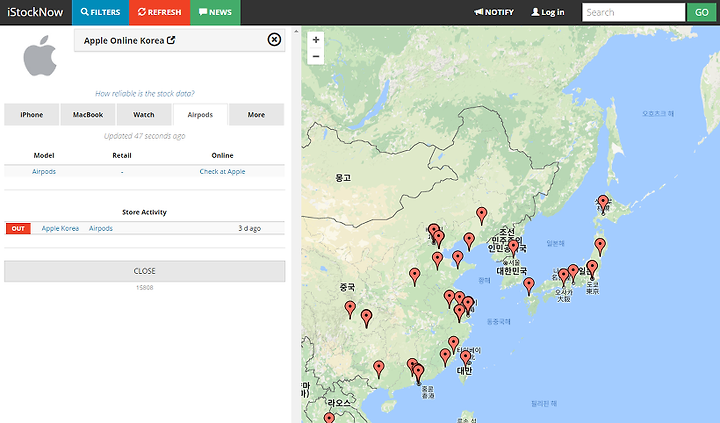Screen dimensions: 720x423
Task: Click the '3 d ago' activity time
Action: [x=249, y=228]
